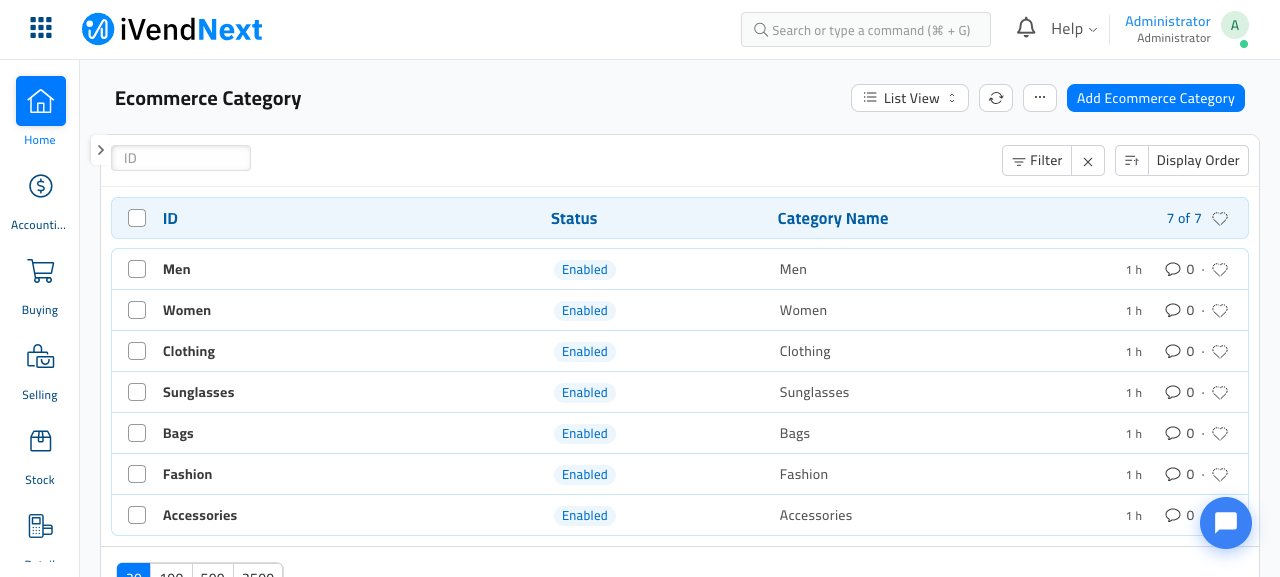Click Add Ecommerce Category button
The image size is (1280, 577).
[x=1156, y=98]
